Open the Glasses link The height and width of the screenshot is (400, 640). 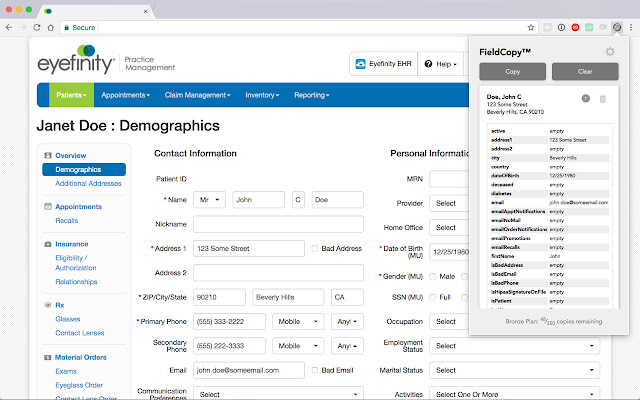click(x=68, y=319)
